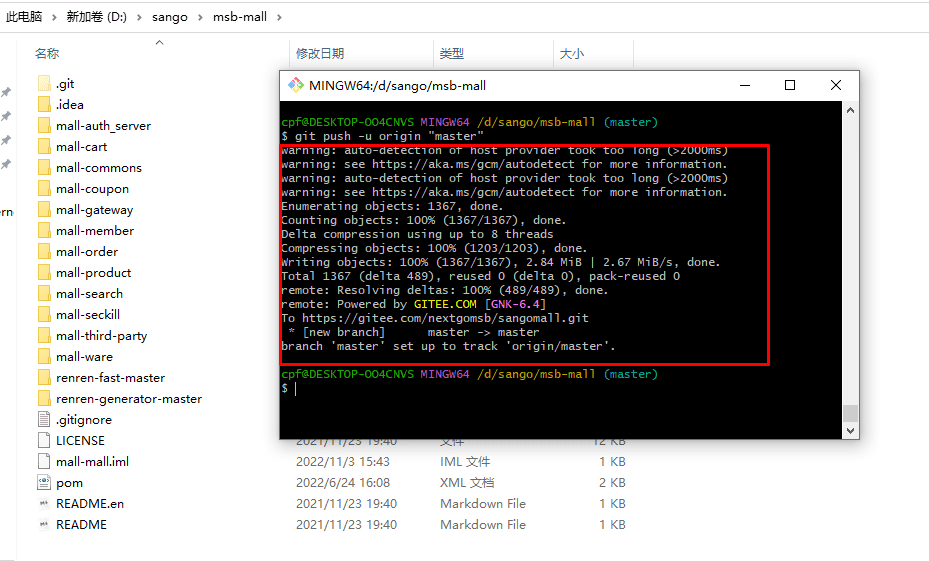929x561 pixels.
Task: Expand the chevron after 此电脑 breadcrumb
Action: pos(54,17)
